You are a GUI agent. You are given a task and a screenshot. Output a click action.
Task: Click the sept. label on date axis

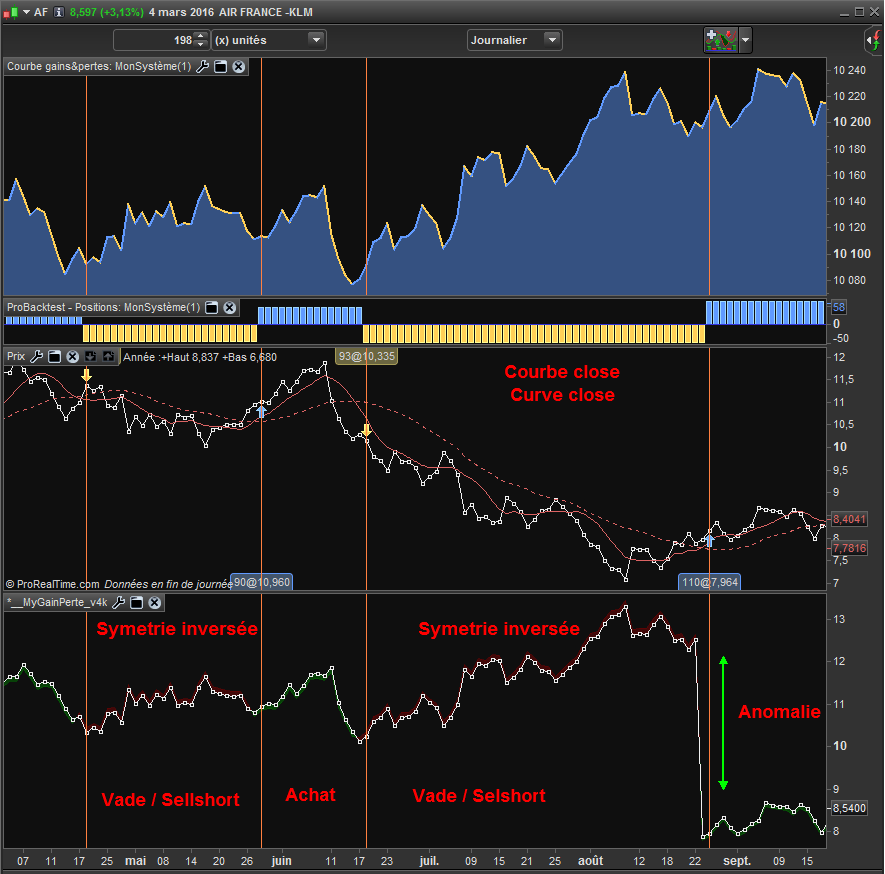click(737, 861)
